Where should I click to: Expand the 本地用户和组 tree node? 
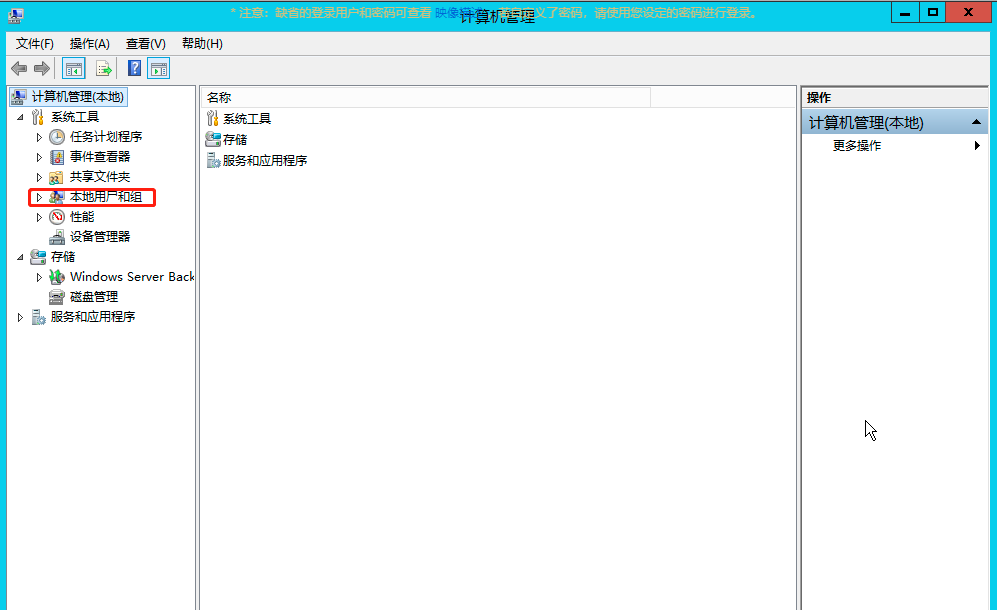click(x=39, y=197)
